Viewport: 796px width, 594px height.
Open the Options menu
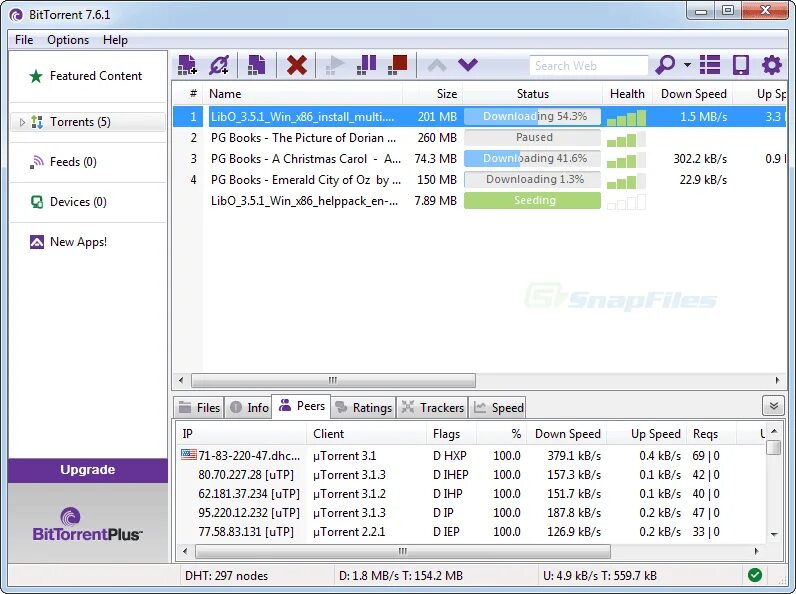[x=68, y=40]
